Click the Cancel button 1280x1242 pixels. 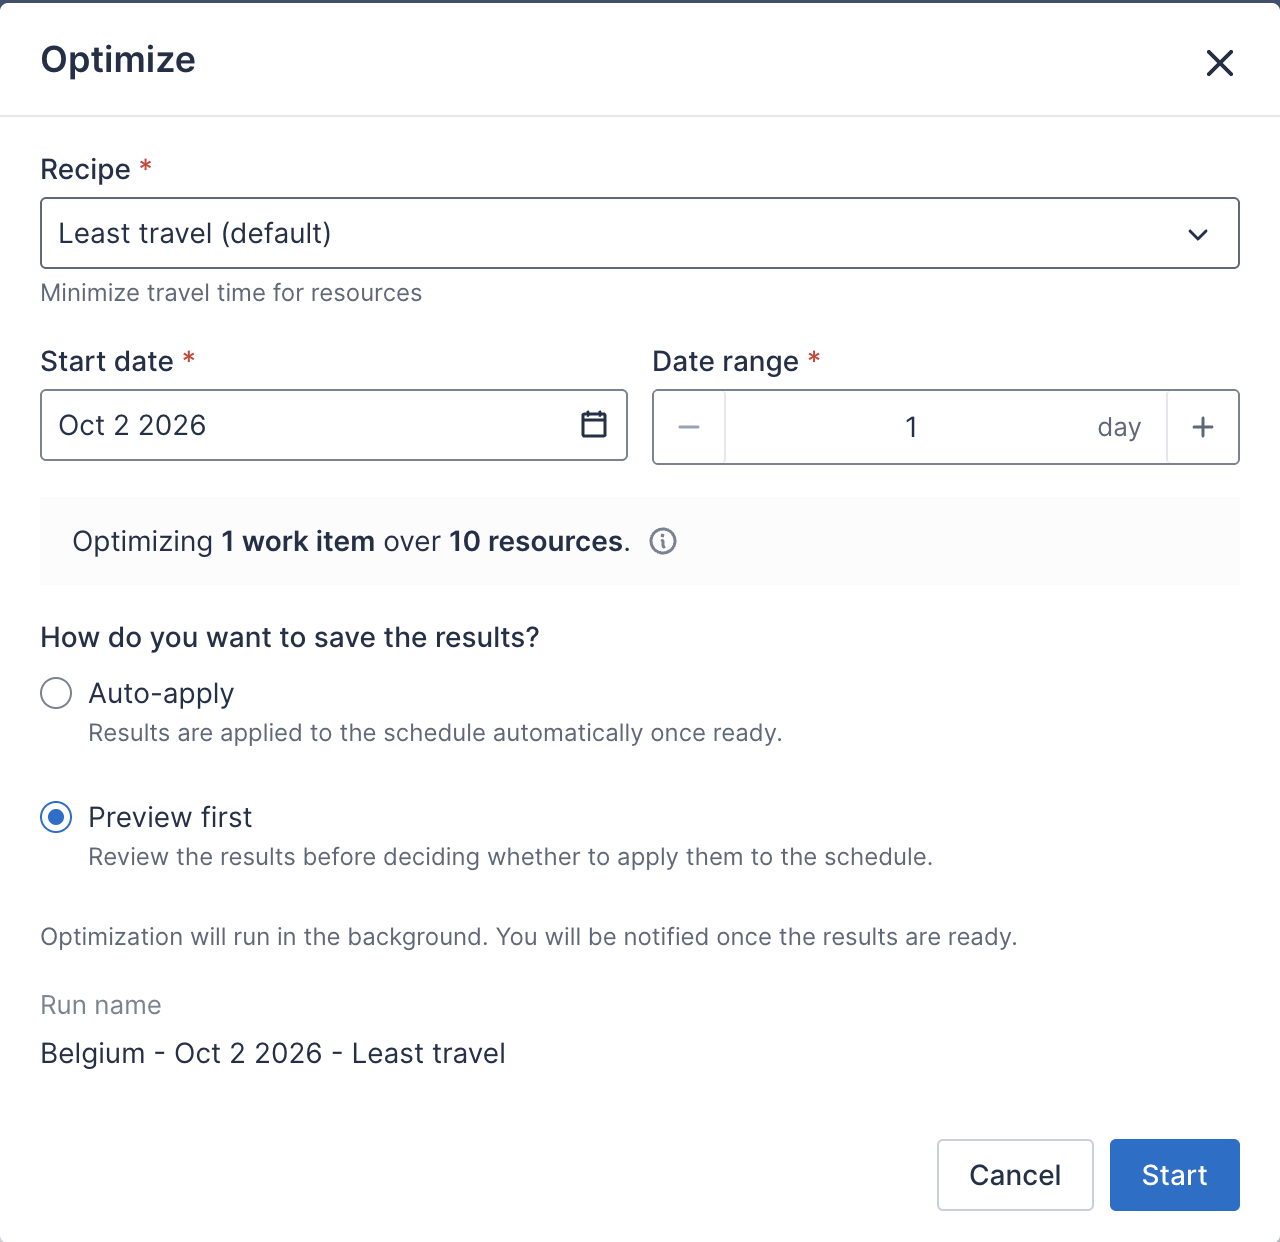[x=1015, y=1175]
